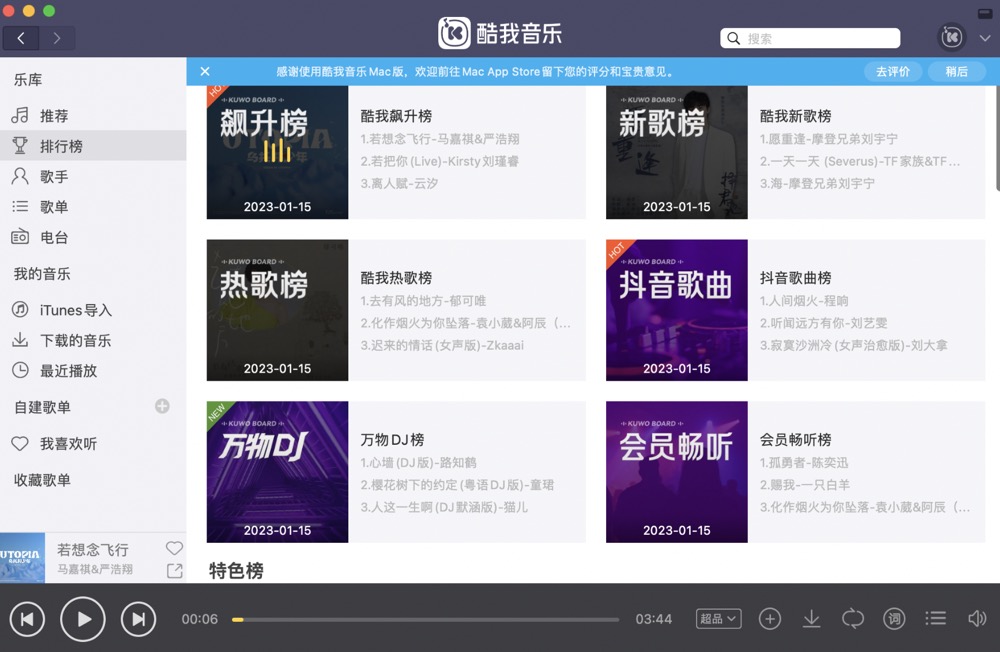This screenshot has width=1000, height=652.
Task: Seek in the playback progress bar
Action: click(x=425, y=619)
